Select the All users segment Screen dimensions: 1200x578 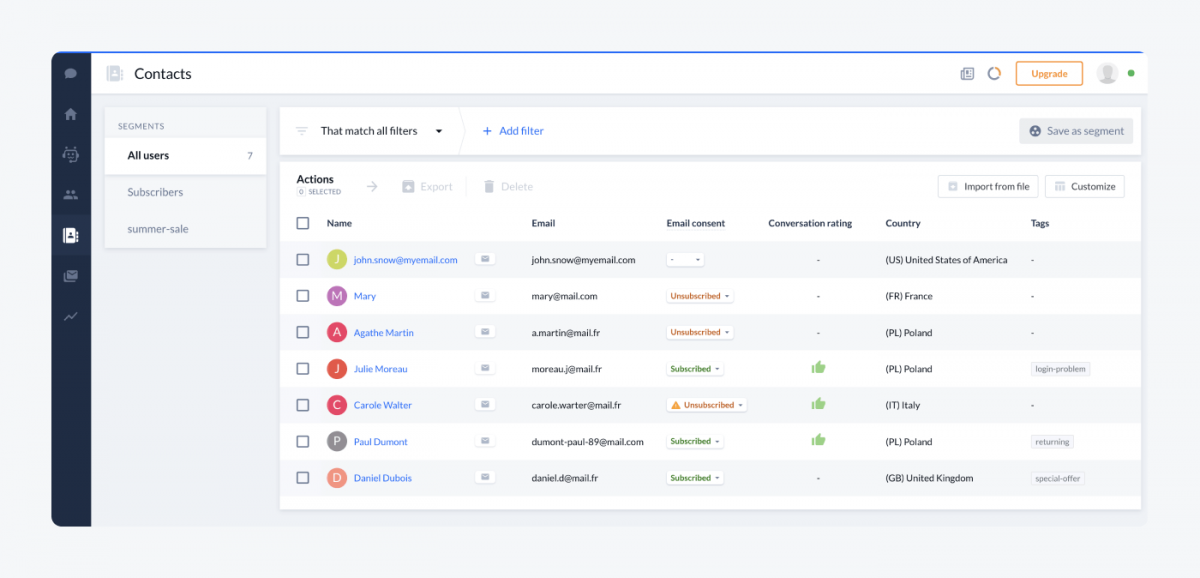pyautogui.click(x=186, y=155)
